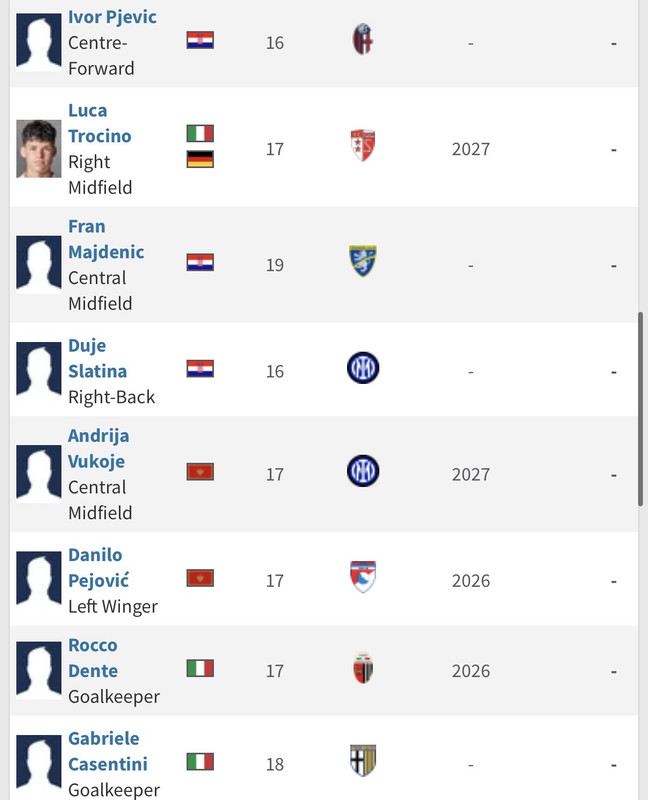Click Luca Trocino's portrait photo
The width and height of the screenshot is (648, 800).
pyautogui.click(x=39, y=148)
